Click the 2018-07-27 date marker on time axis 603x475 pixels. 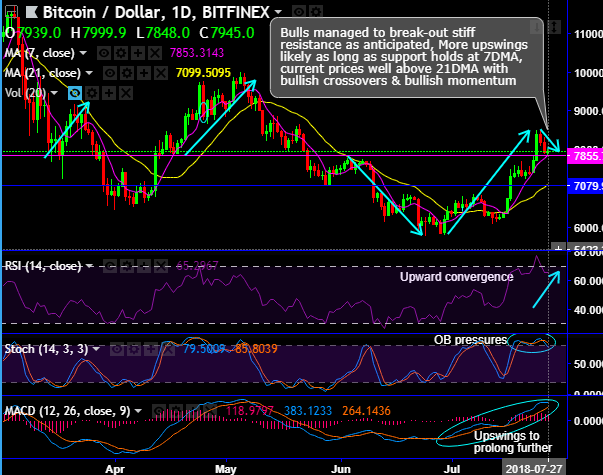click(x=534, y=469)
